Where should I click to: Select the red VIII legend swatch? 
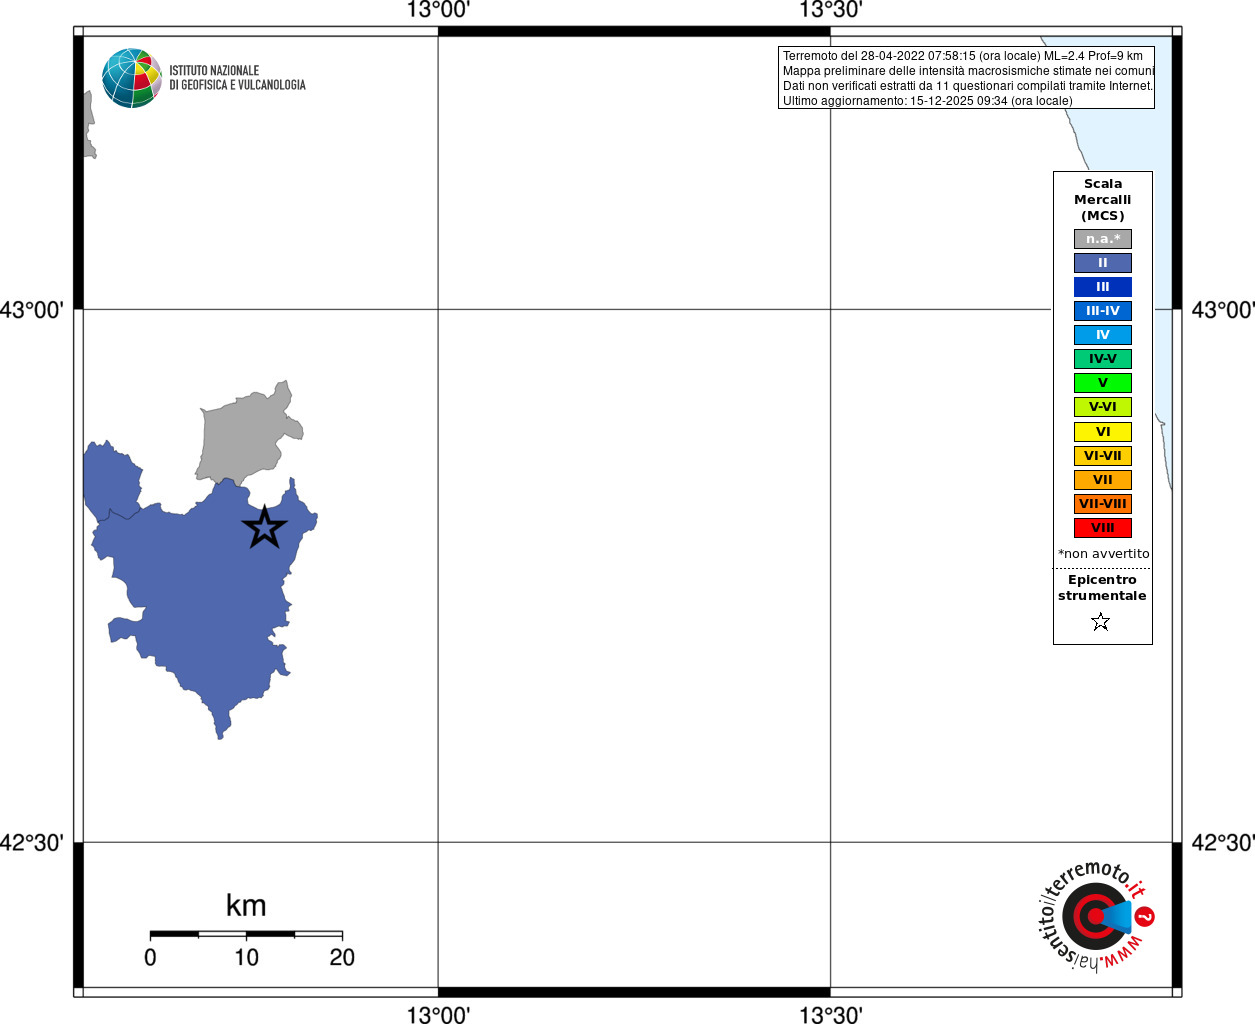1103,528
